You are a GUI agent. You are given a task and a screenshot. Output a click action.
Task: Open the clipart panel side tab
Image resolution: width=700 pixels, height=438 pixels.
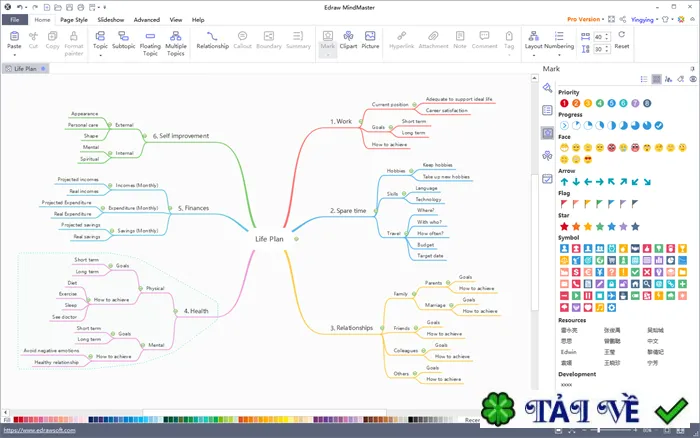click(x=547, y=155)
